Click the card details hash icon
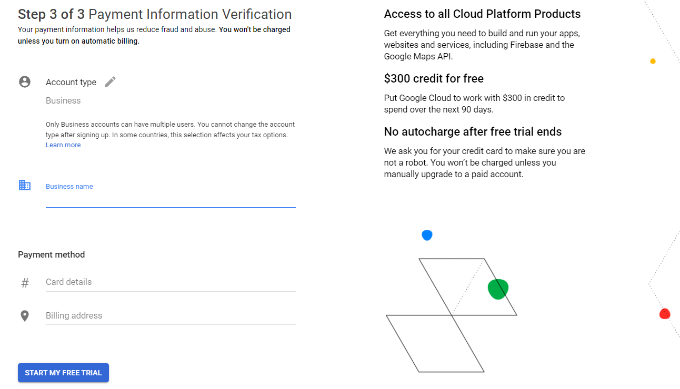 [25, 283]
